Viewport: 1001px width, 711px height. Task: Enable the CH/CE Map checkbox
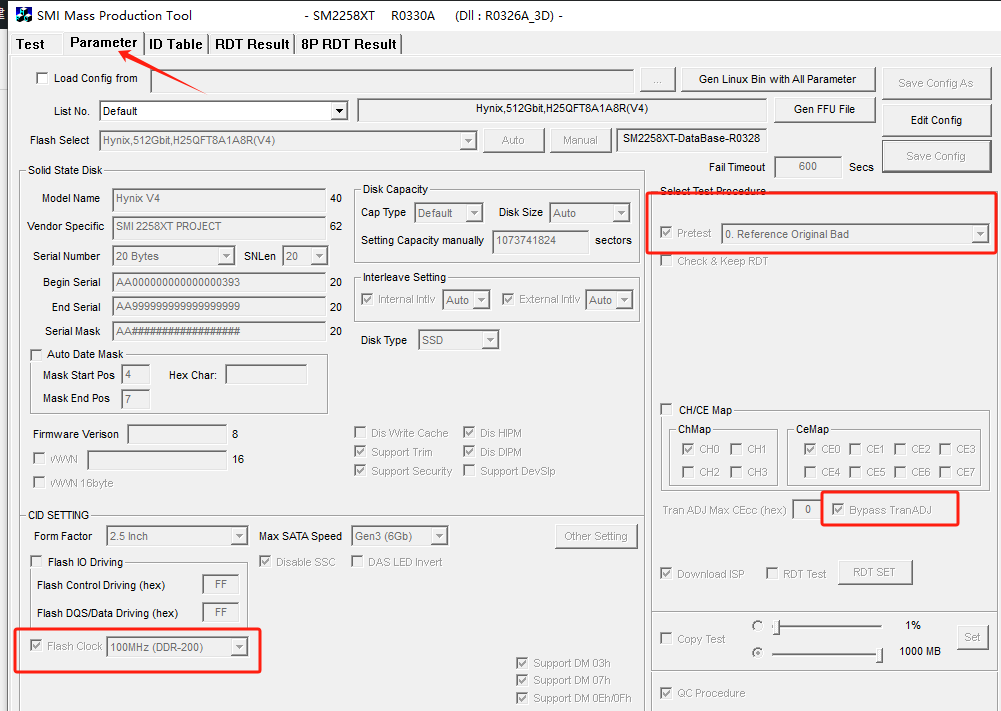pos(666,409)
